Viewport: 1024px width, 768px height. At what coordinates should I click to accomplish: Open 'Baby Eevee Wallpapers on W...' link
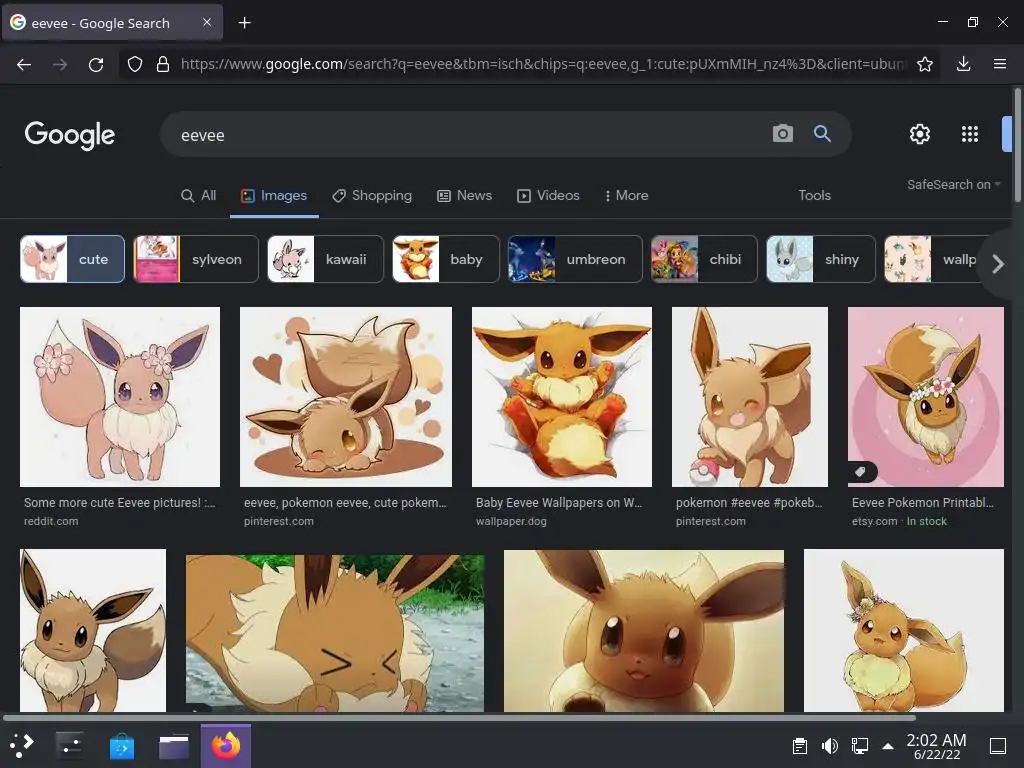[x=559, y=503]
